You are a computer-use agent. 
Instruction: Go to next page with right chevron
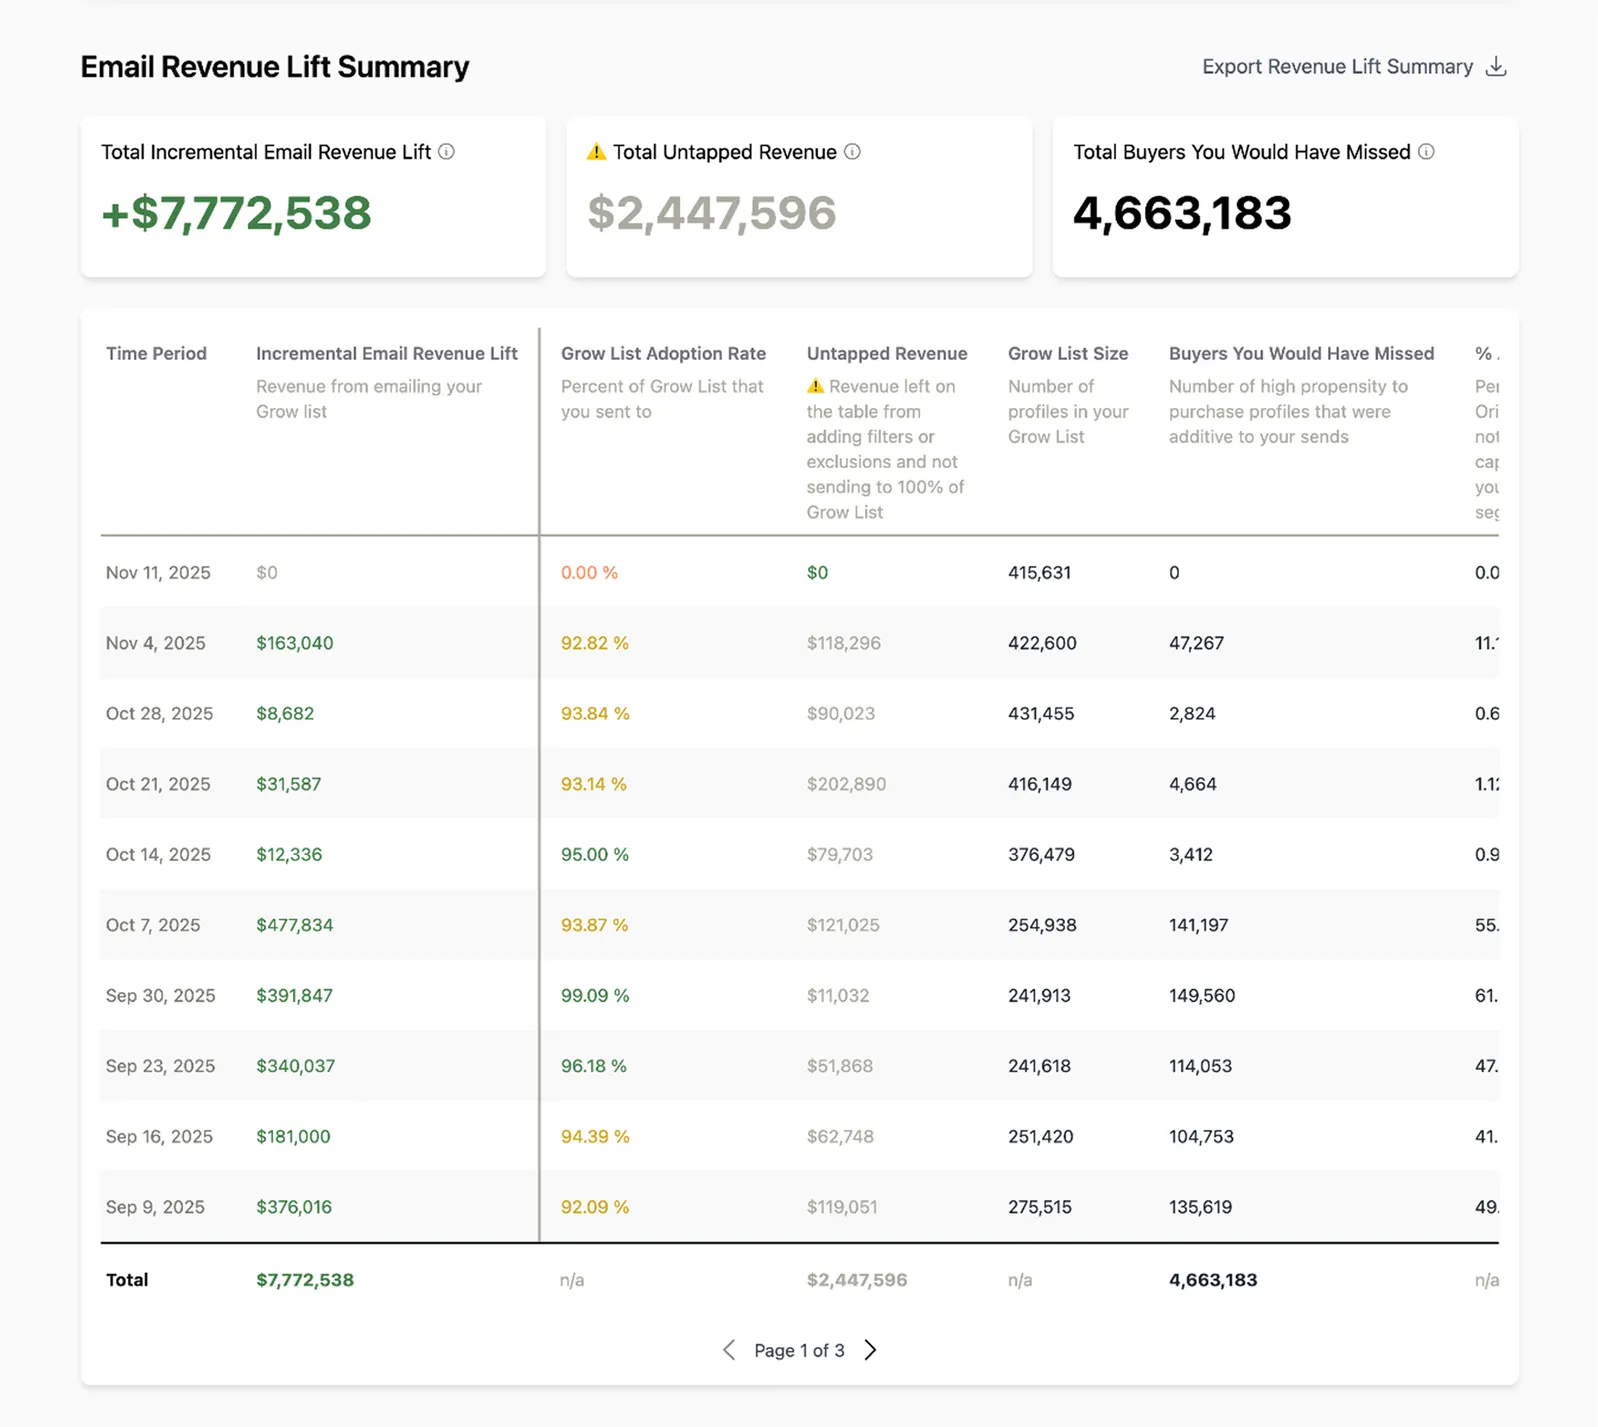point(871,1350)
